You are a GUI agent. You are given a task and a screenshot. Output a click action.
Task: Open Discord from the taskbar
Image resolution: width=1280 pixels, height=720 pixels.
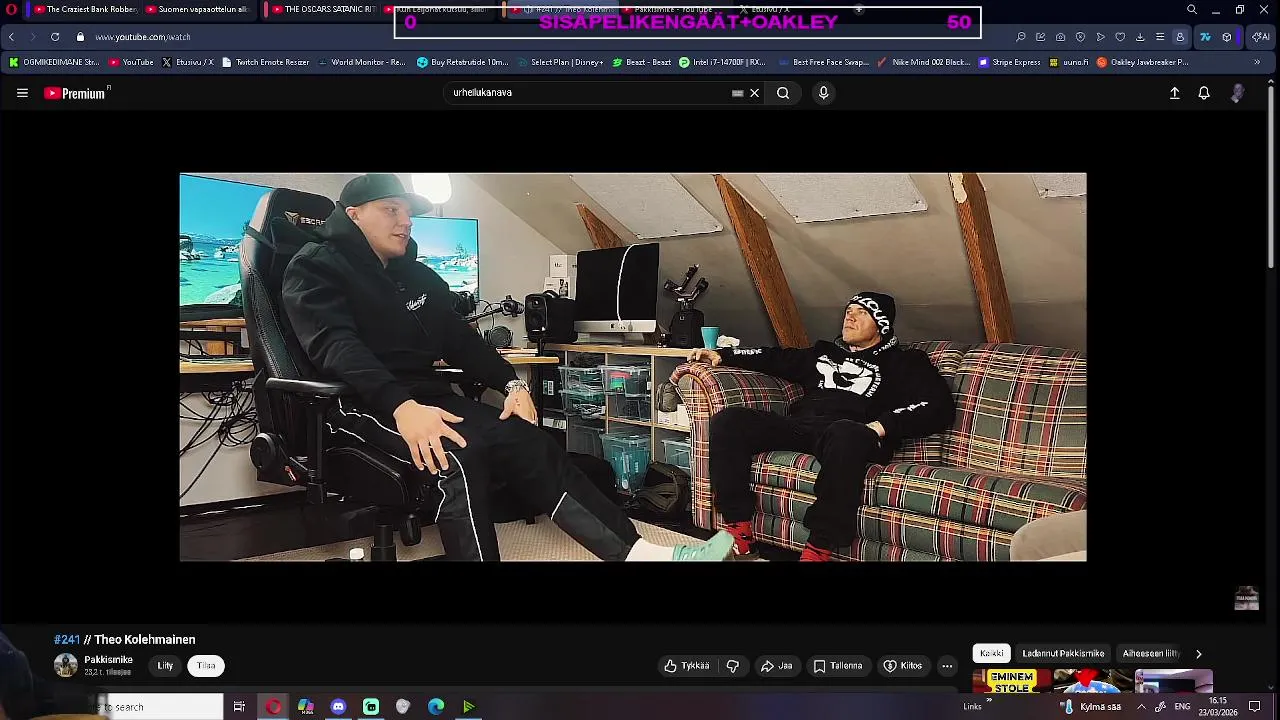338,707
